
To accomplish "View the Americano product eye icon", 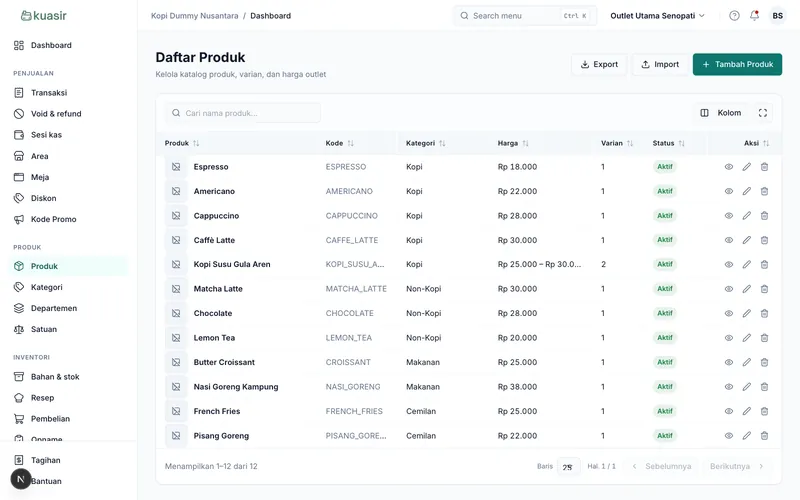I will (x=729, y=191).
